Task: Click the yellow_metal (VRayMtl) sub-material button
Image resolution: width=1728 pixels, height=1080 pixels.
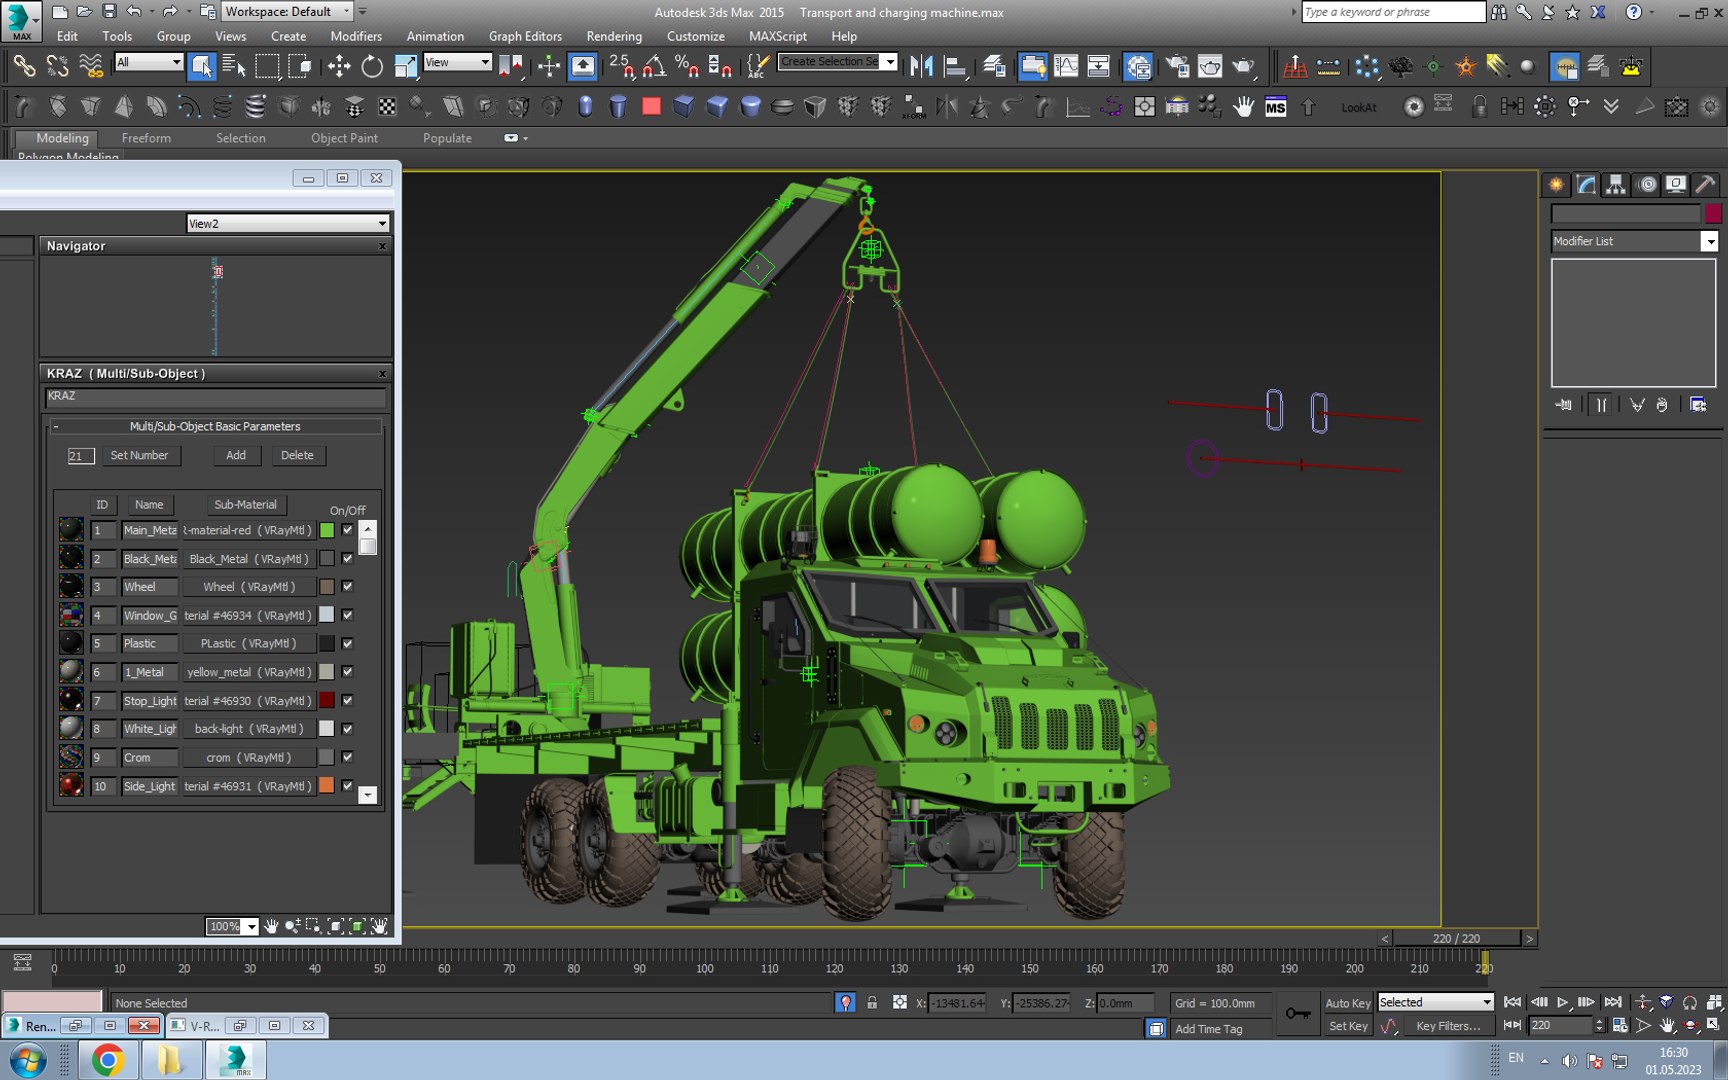Action: point(247,672)
